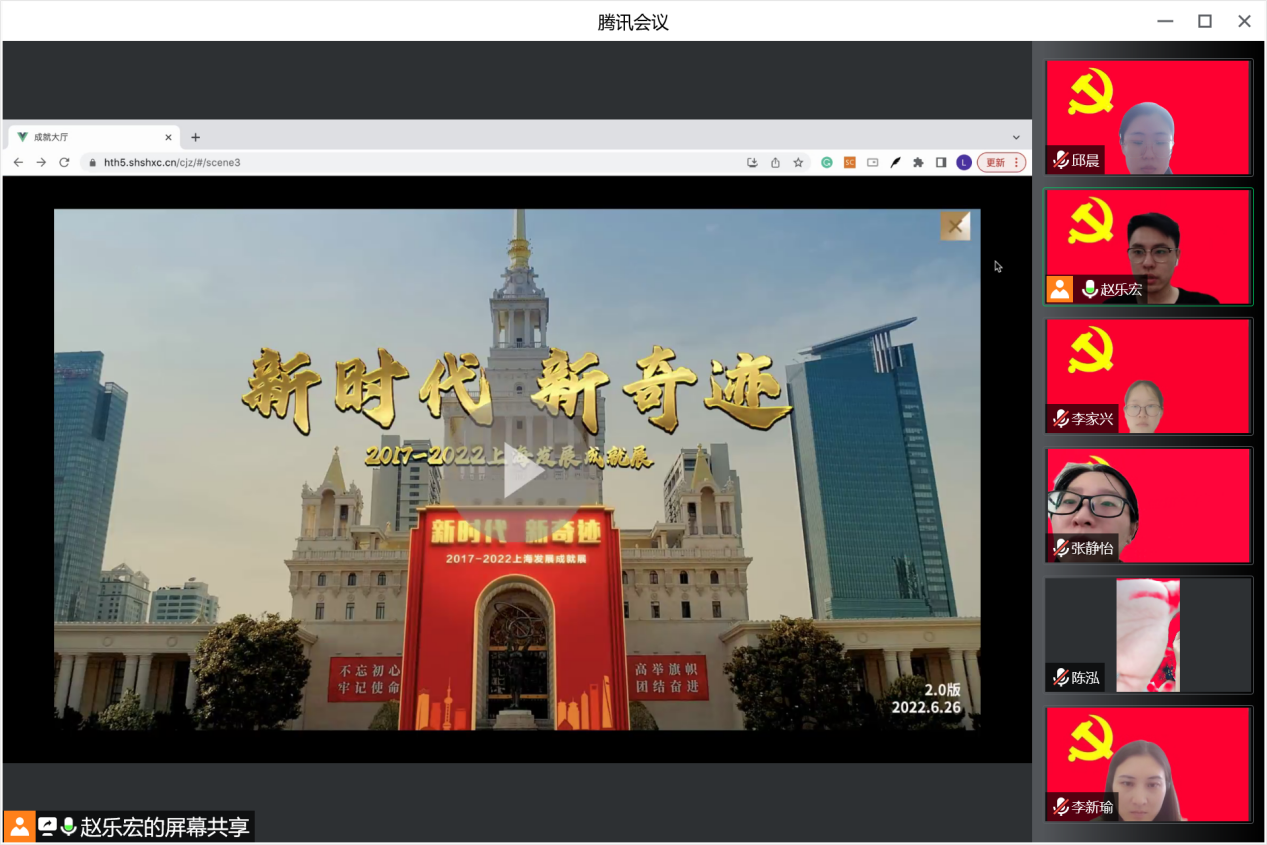This screenshot has height=845, width=1267.
Task: Click the share icon in the address bar
Action: [775, 162]
